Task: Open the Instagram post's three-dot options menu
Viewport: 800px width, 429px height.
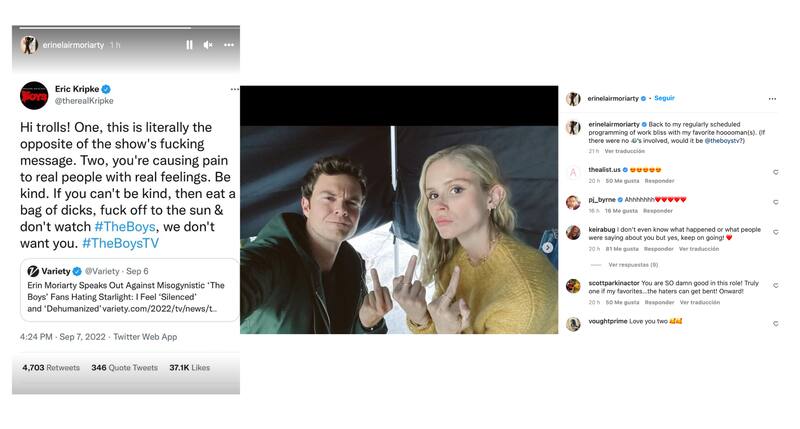Action: click(x=772, y=98)
